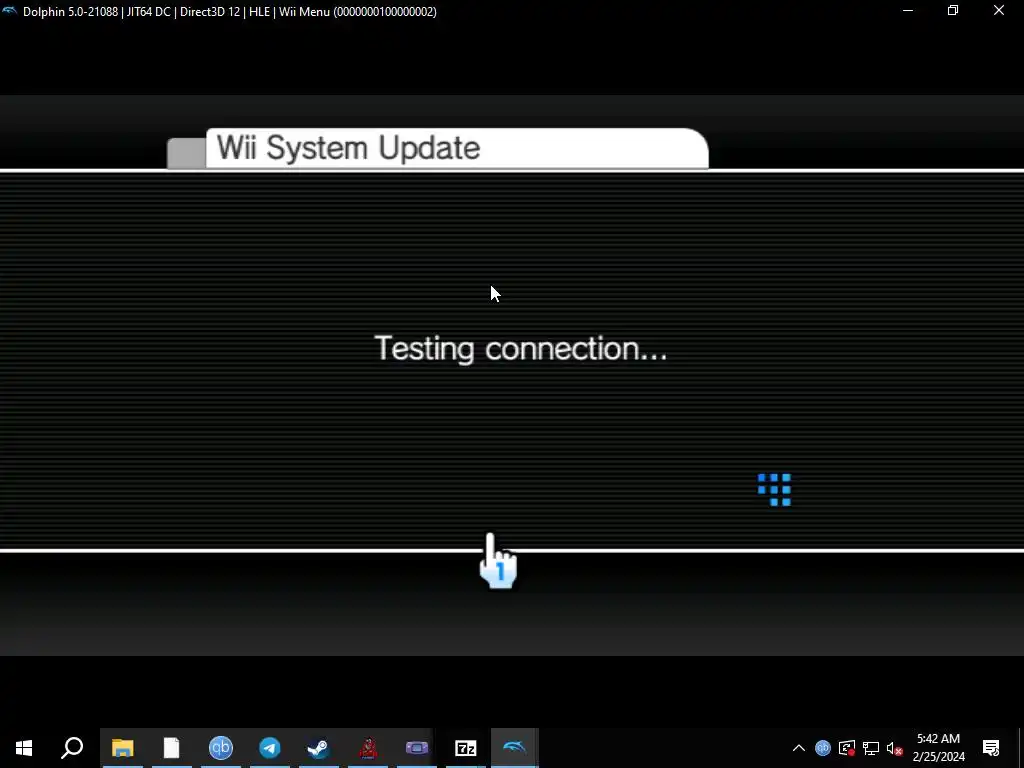Open the blank document app in taskbar
Viewport: 1024px width, 768px height.
tap(171, 748)
